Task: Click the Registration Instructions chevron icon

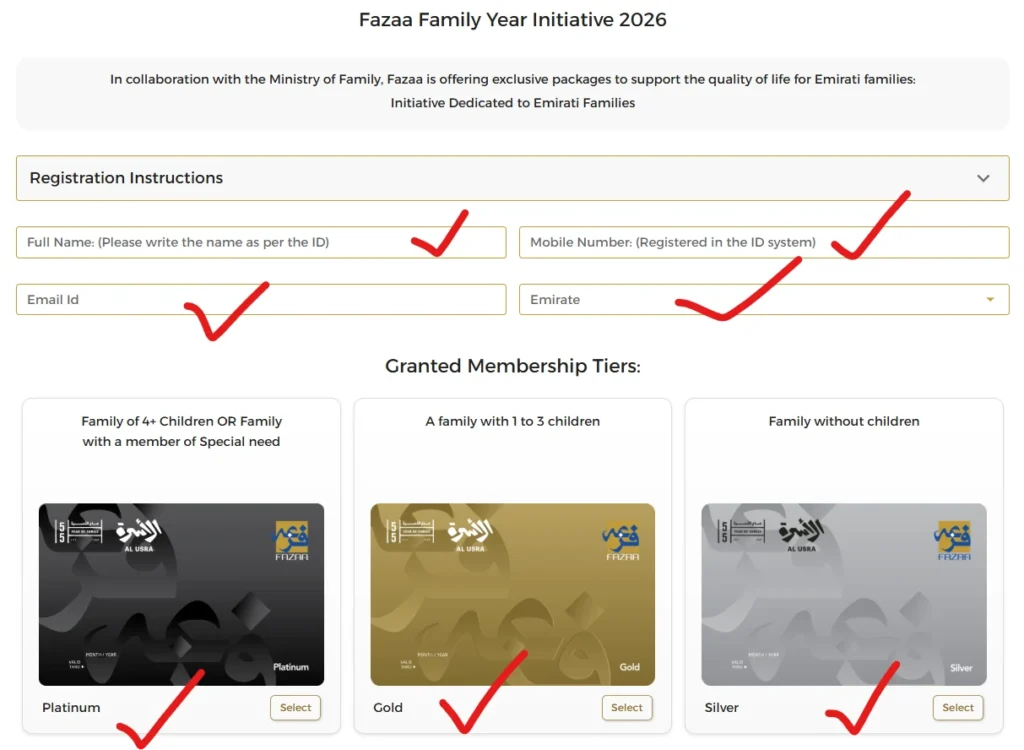Action: (983, 178)
